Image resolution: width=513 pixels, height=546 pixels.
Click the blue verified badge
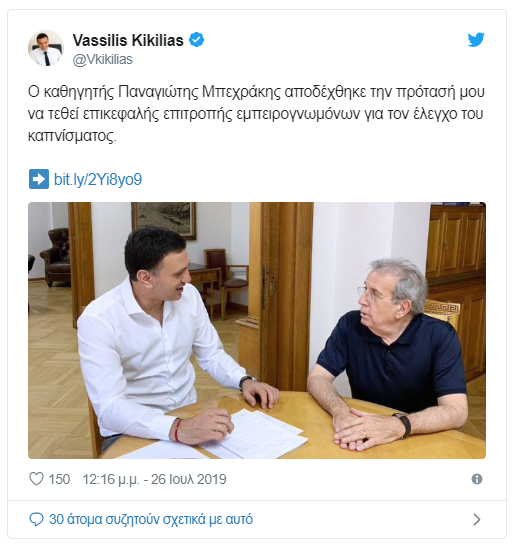196,40
